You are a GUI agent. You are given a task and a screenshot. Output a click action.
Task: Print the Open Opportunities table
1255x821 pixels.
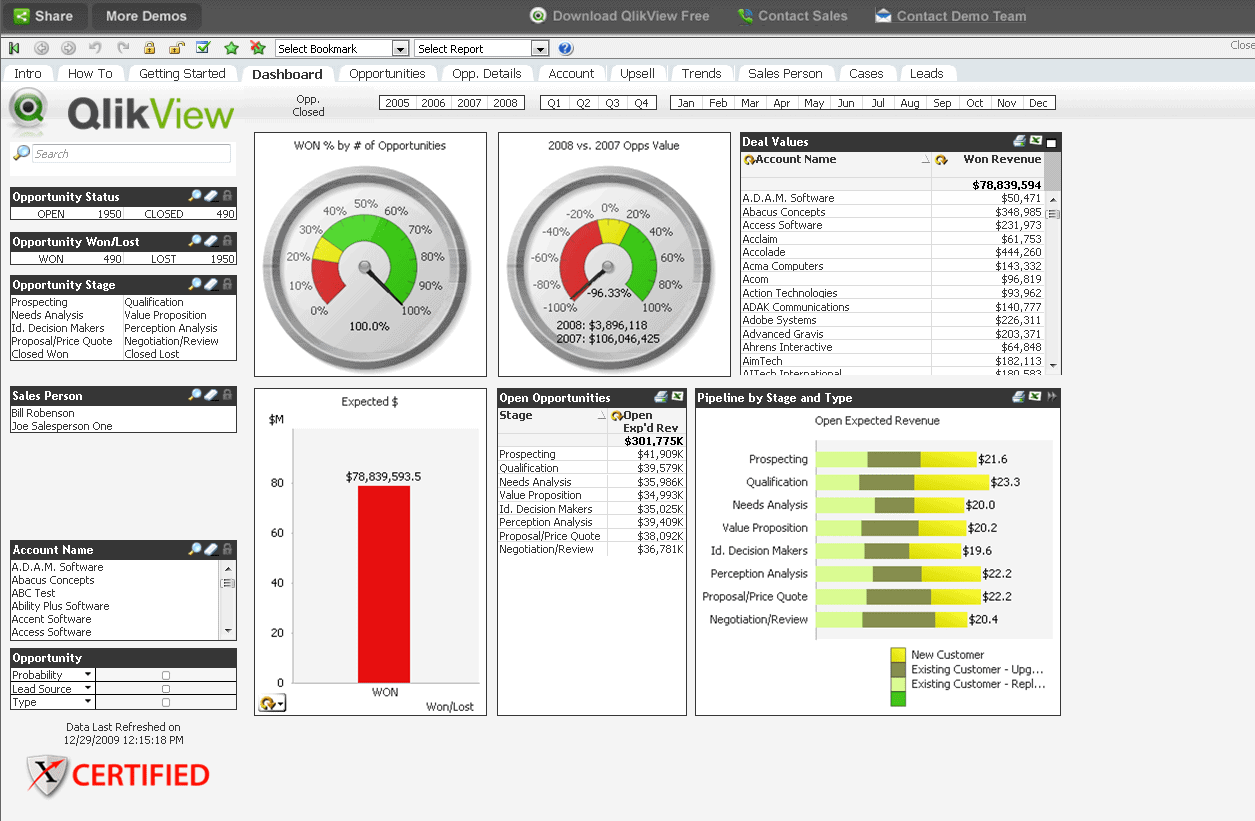pos(661,398)
